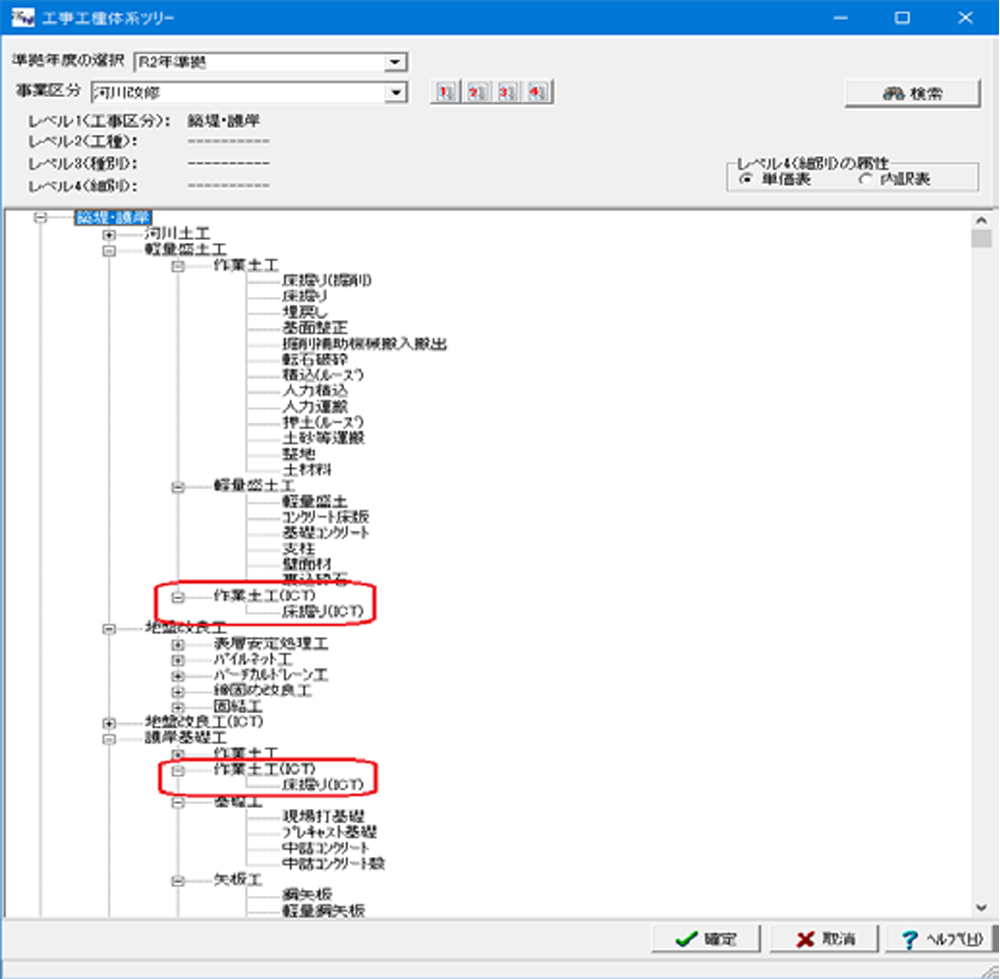Select the 矢板工 tree item

[238, 881]
